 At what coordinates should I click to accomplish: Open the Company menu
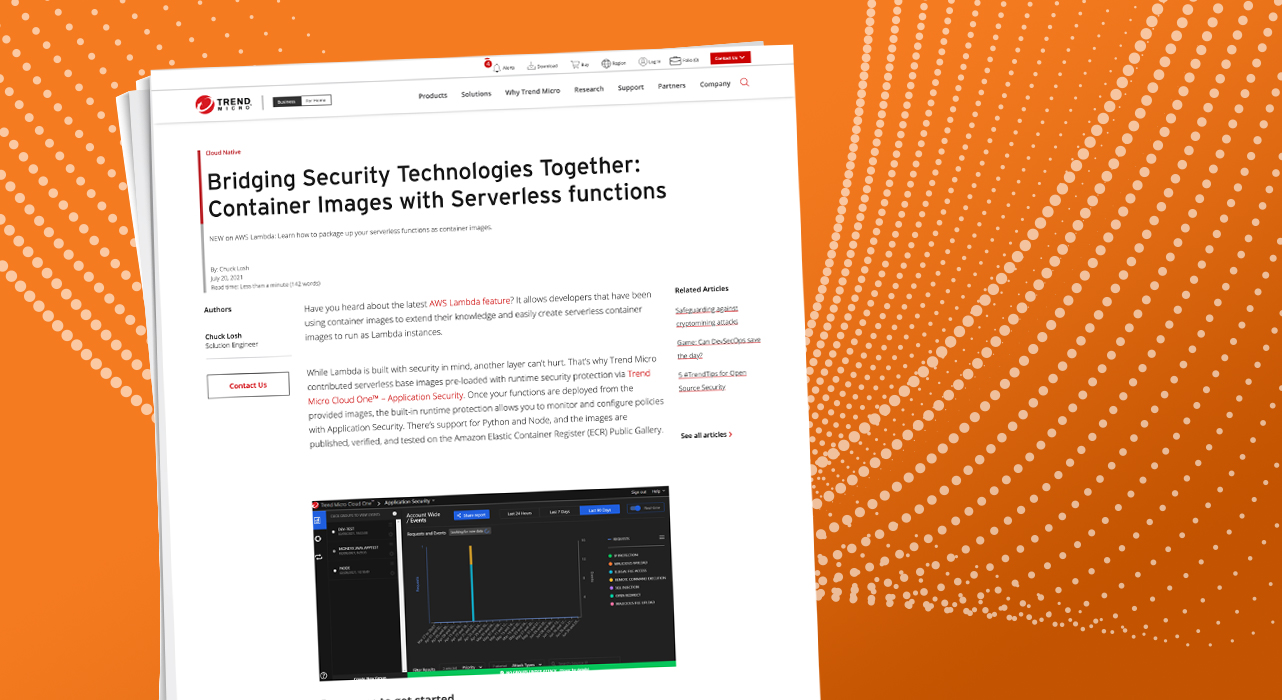[x=715, y=84]
